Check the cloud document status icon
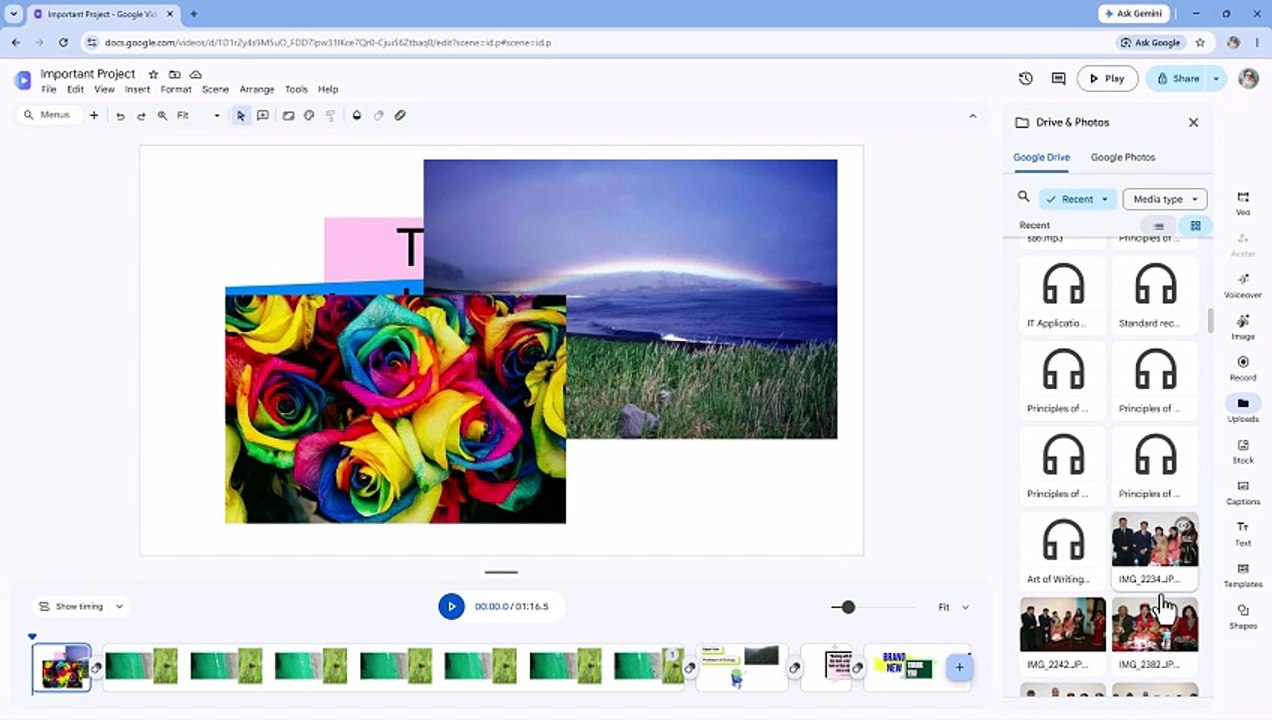This screenshot has width=1272, height=720. 196,74
